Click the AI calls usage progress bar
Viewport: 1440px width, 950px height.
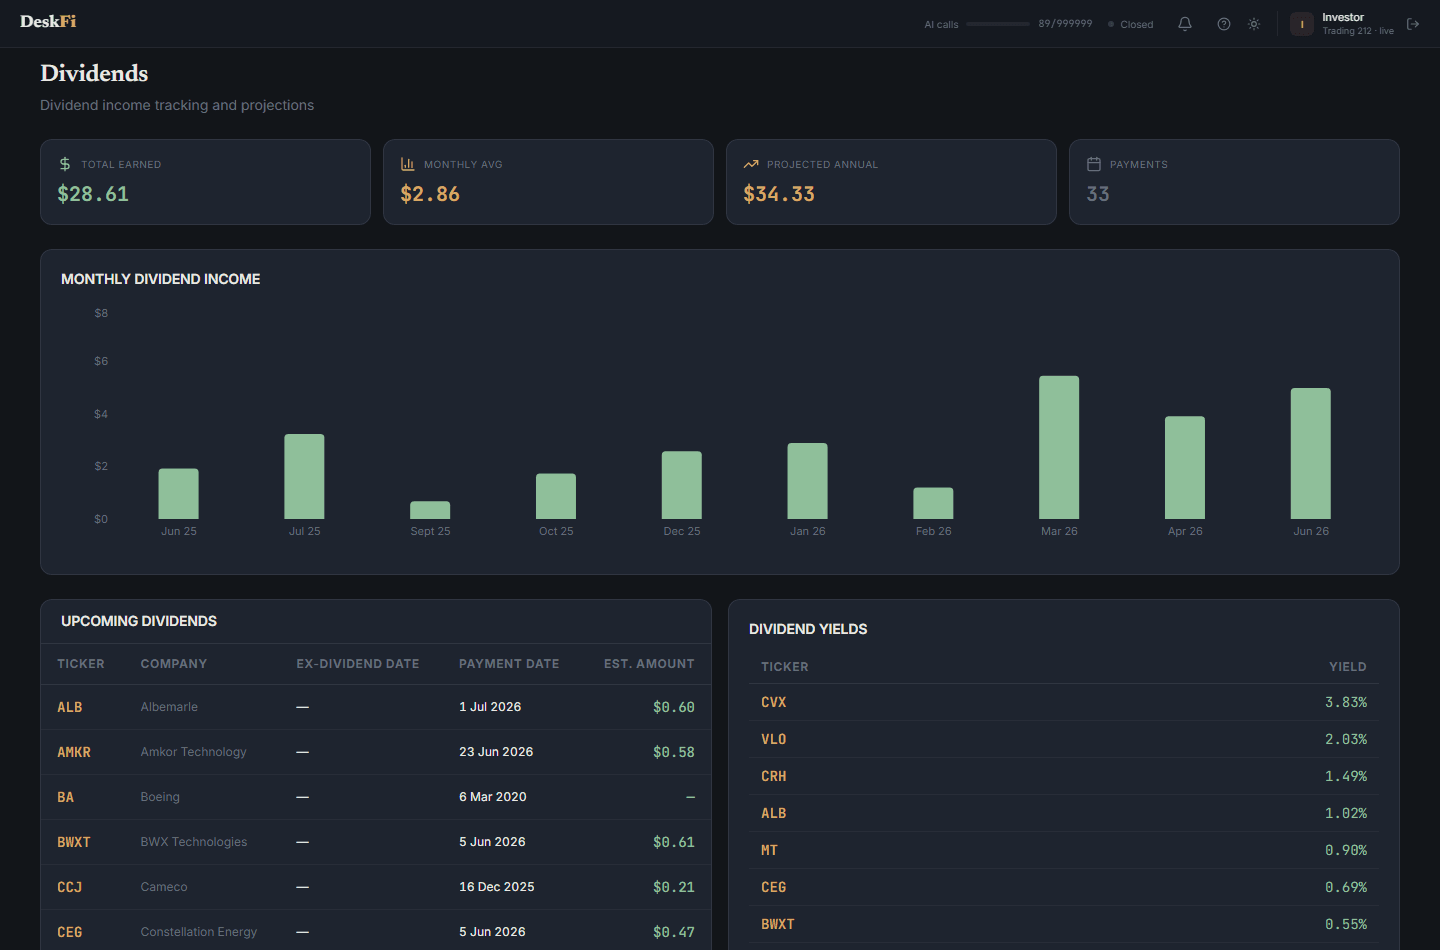coord(998,24)
